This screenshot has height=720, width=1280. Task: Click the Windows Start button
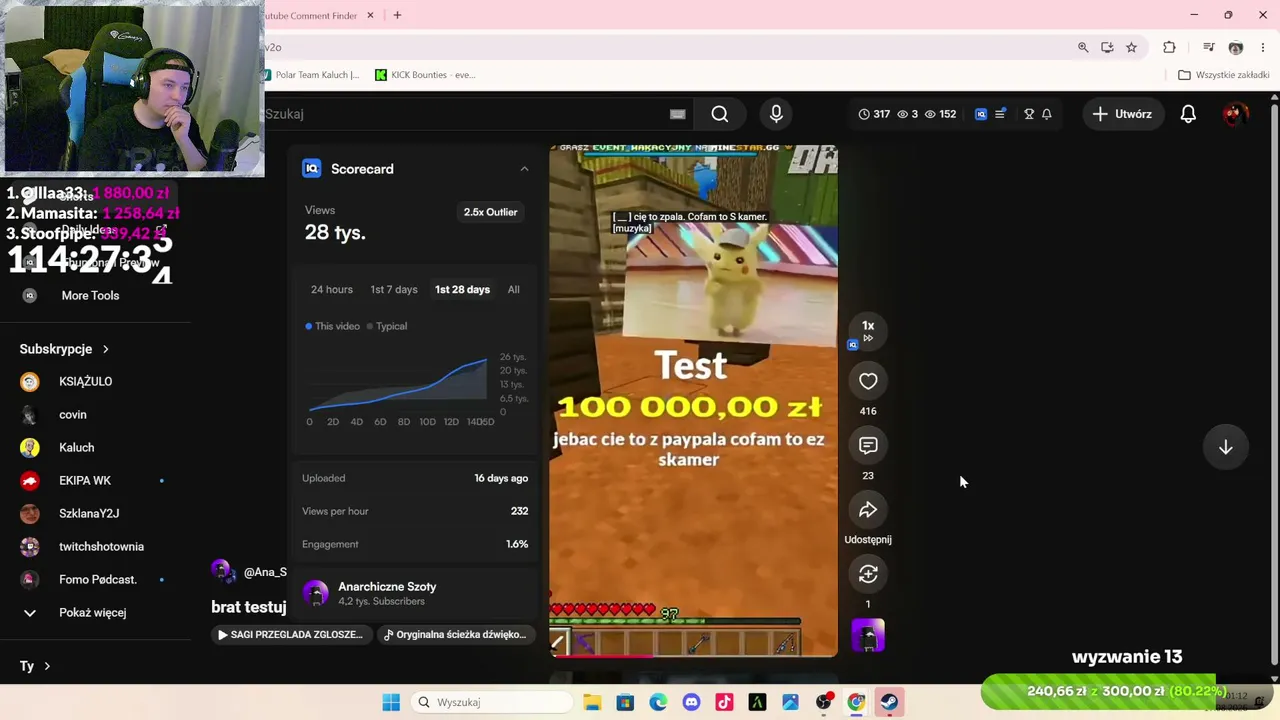pos(391,702)
